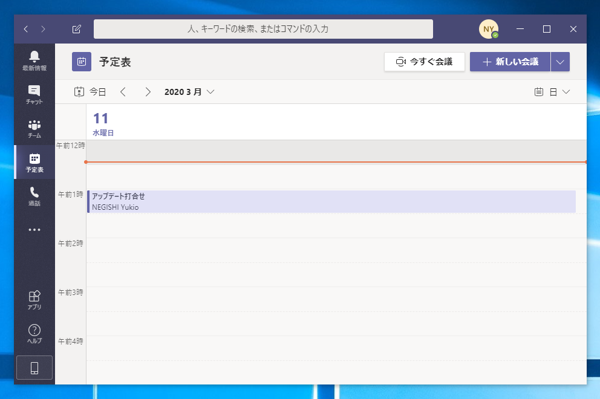
Task: Close the Teams window
Action: (573, 29)
